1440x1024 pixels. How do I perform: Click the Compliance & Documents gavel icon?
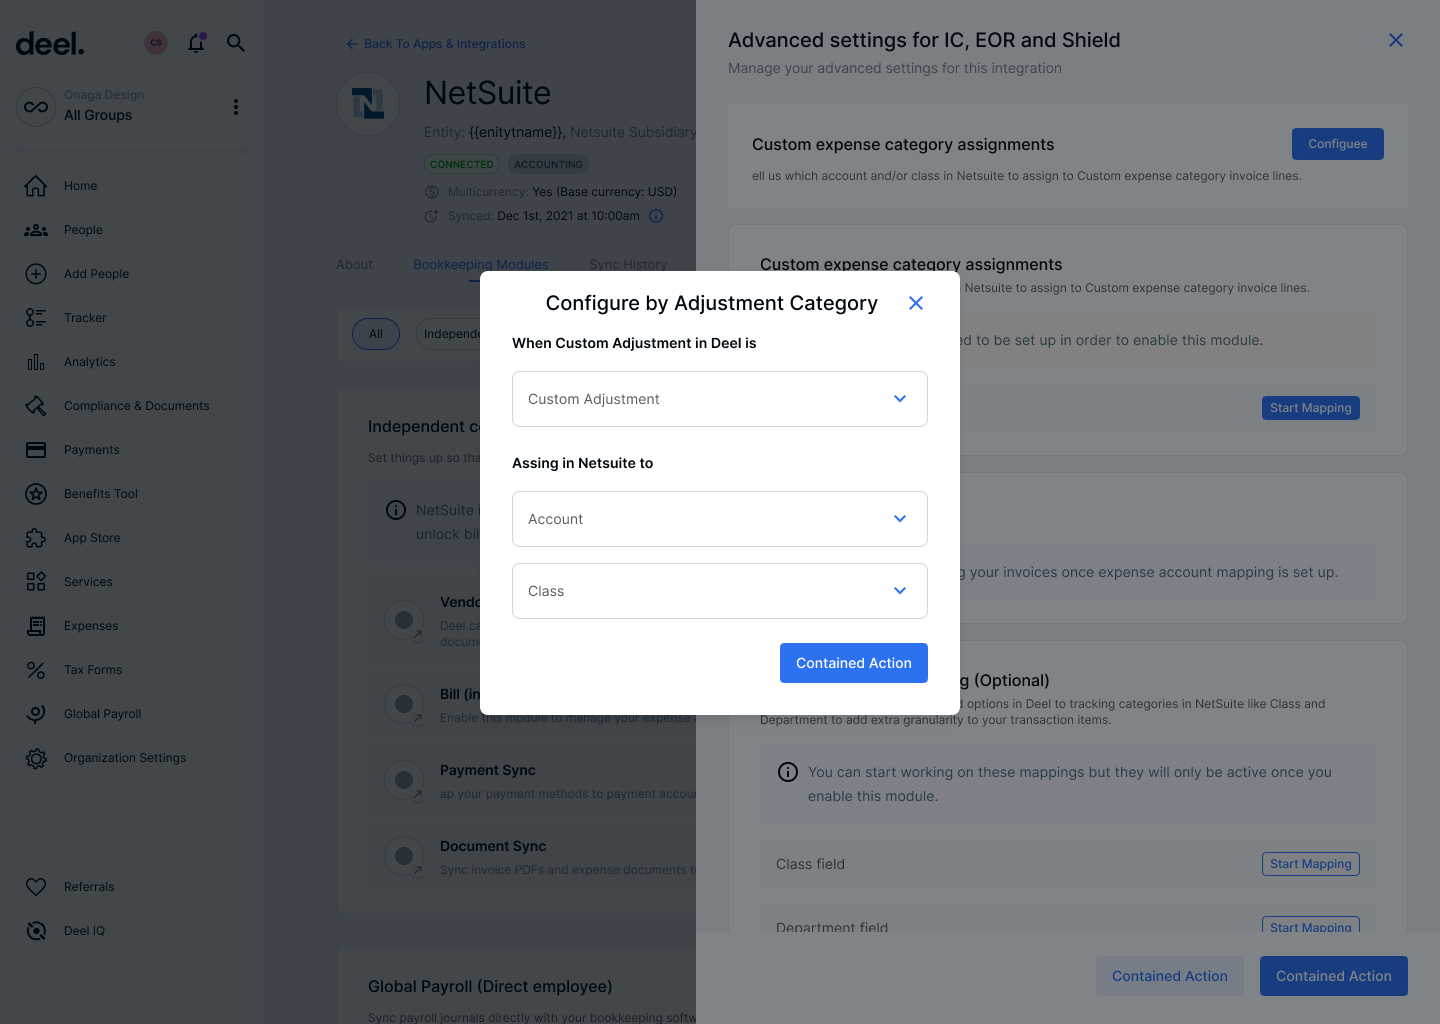[36, 406]
